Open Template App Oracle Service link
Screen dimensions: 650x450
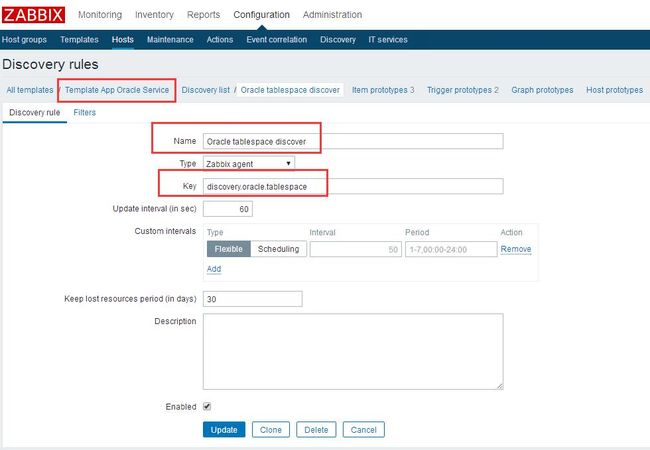pos(117,90)
